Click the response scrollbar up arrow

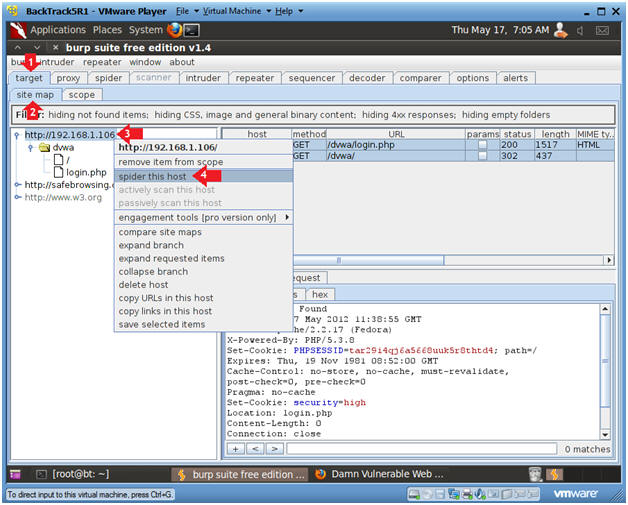click(x=605, y=309)
